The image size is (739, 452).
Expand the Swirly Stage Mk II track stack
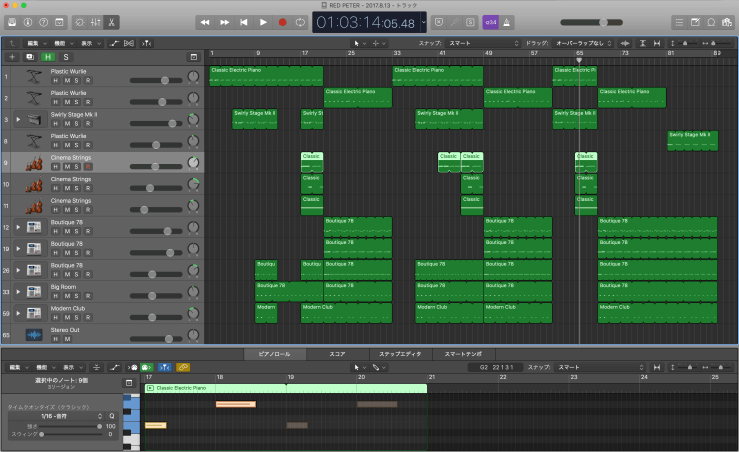point(18,119)
